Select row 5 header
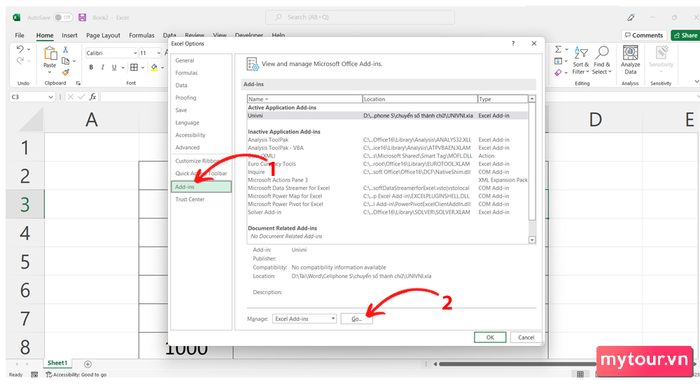 click(25, 261)
